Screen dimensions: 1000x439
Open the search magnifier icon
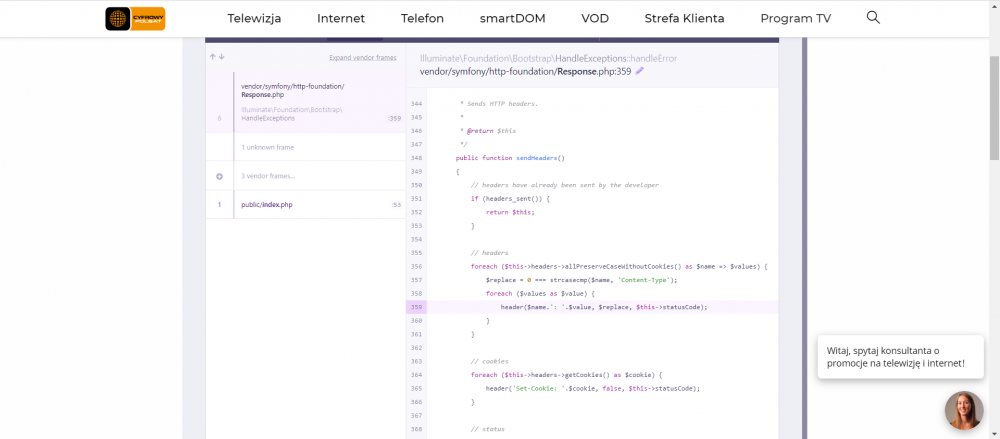click(873, 18)
